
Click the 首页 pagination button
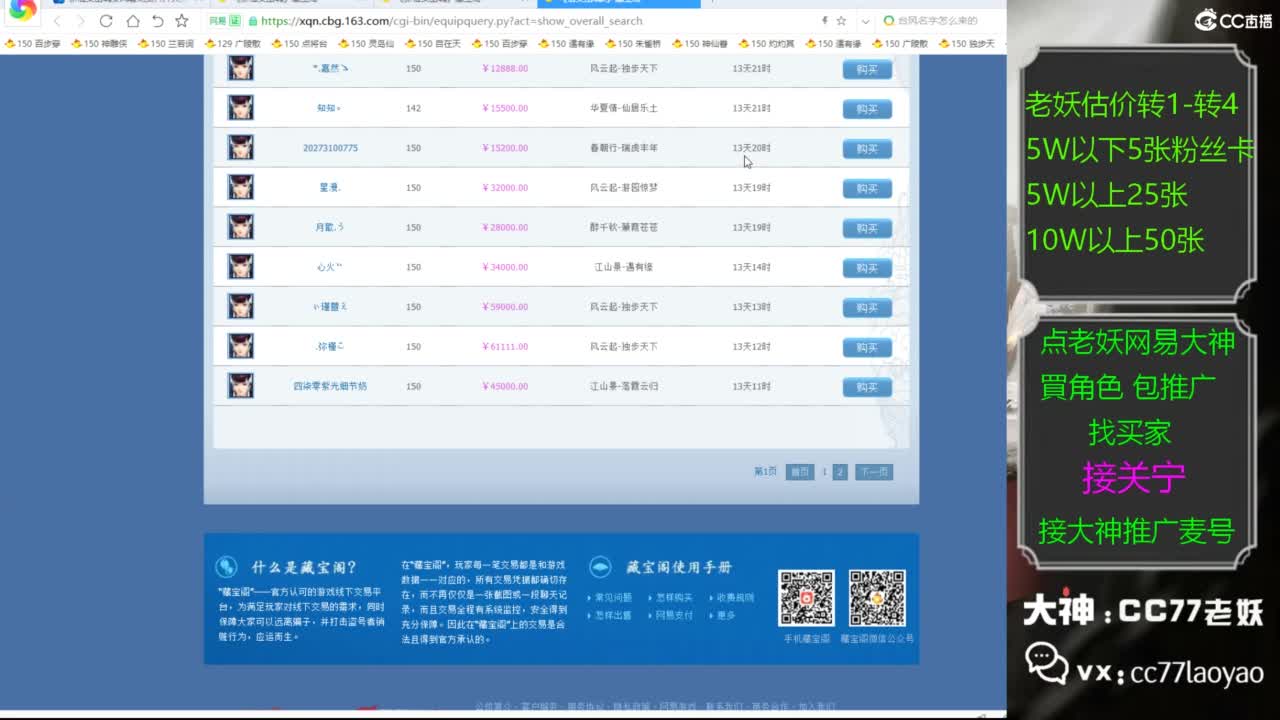pyautogui.click(x=800, y=471)
